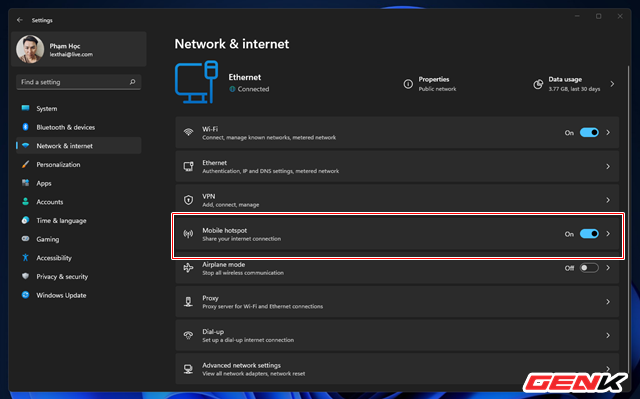Image resolution: width=640 pixels, height=399 pixels.
Task: Click the back arrow in Settings
Action: pyautogui.click(x=20, y=20)
